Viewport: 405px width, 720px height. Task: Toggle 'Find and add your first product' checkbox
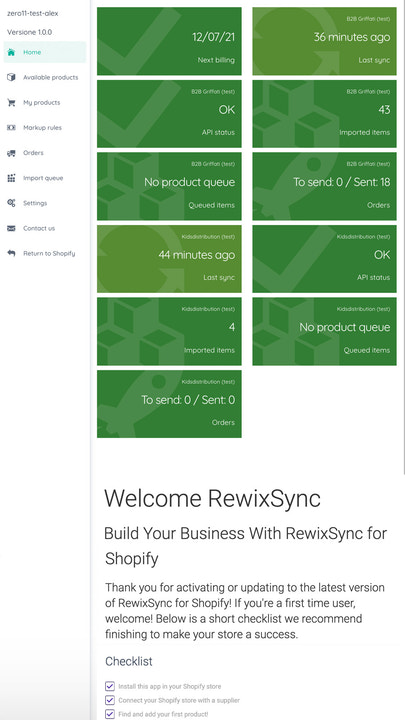coord(110,714)
